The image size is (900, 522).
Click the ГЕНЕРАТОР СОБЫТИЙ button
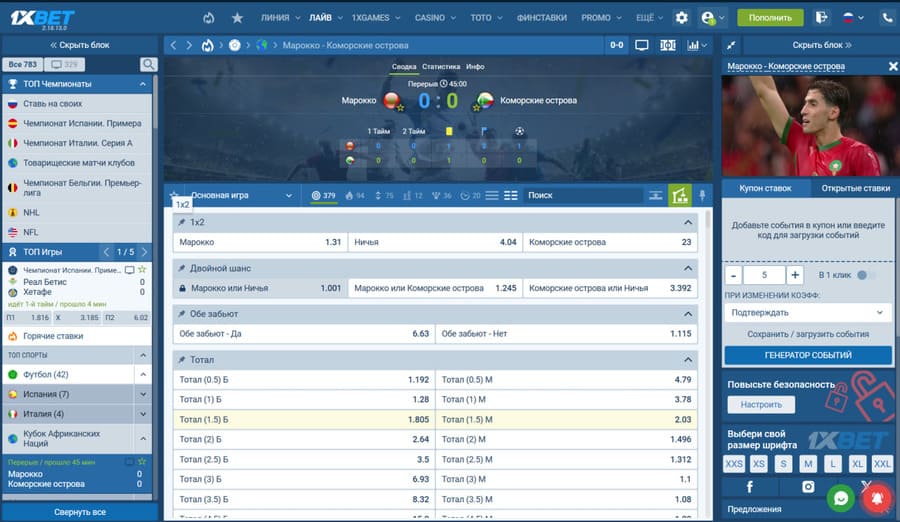coord(808,355)
